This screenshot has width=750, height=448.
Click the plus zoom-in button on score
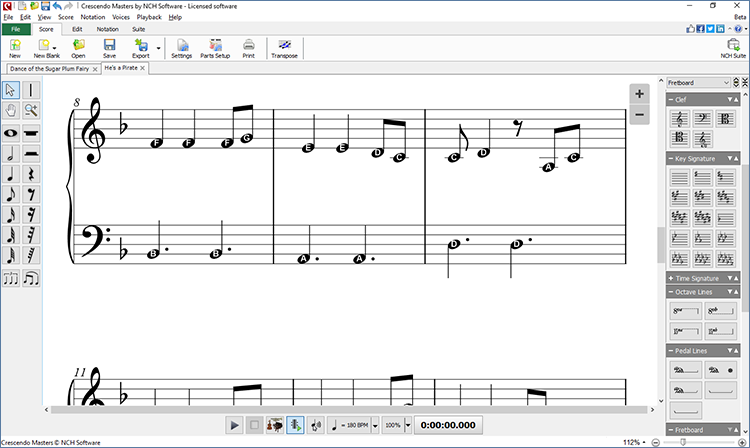(x=640, y=94)
